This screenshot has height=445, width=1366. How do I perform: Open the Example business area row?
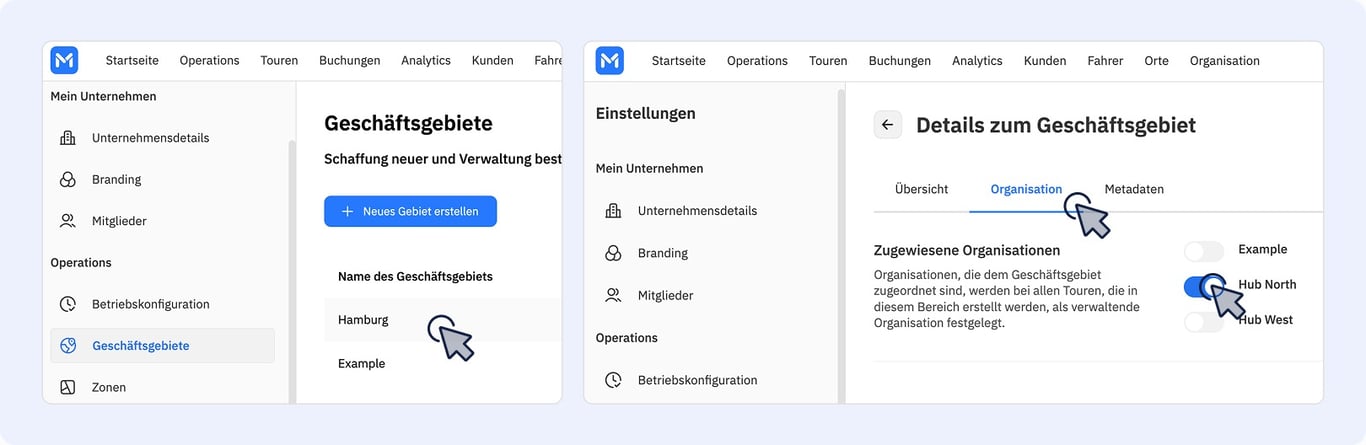pos(442,363)
